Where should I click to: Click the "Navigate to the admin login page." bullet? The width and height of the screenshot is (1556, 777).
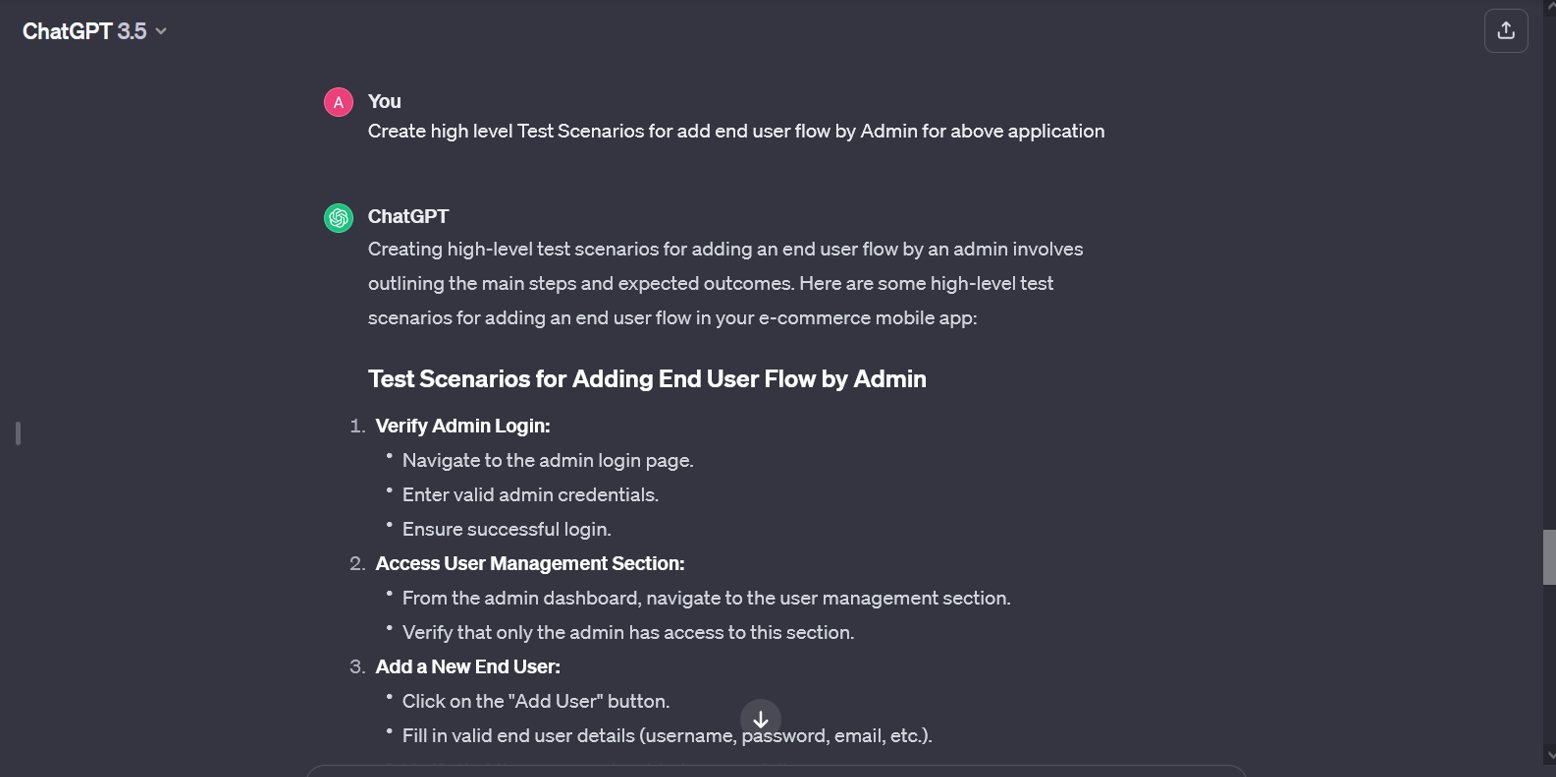click(547, 460)
